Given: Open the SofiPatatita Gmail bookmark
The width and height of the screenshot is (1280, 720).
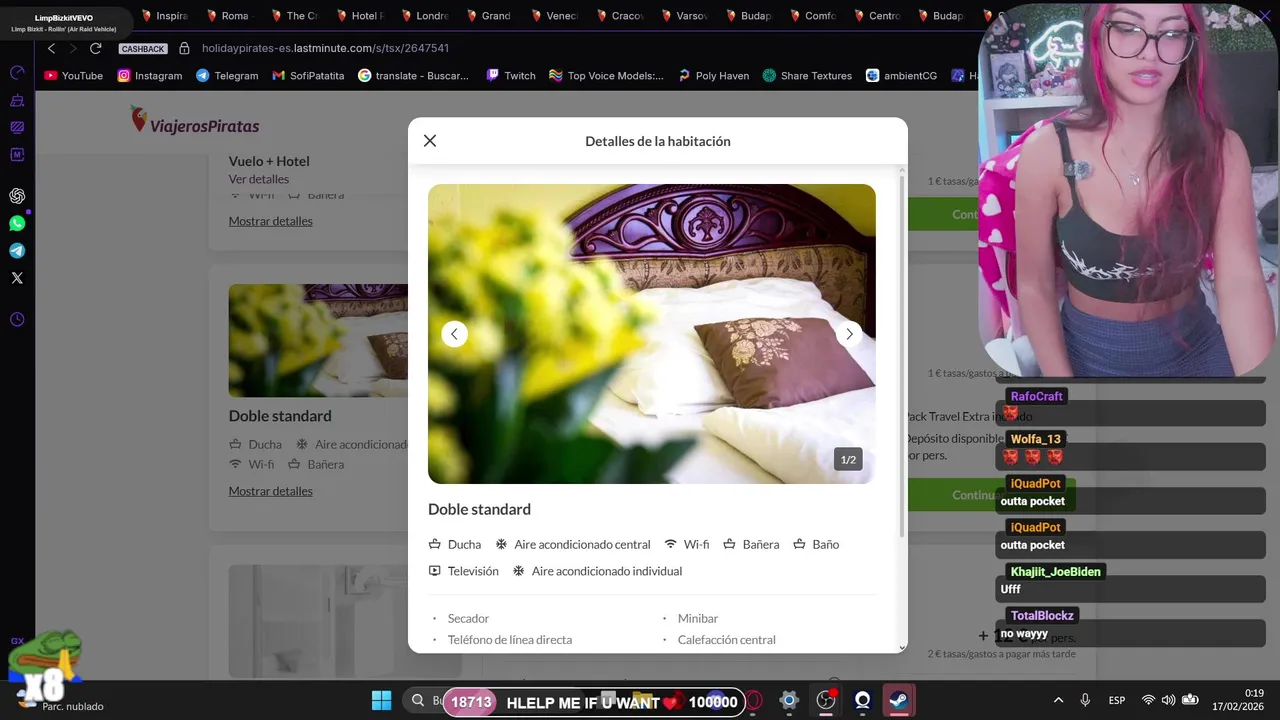Looking at the screenshot, I should coord(308,75).
